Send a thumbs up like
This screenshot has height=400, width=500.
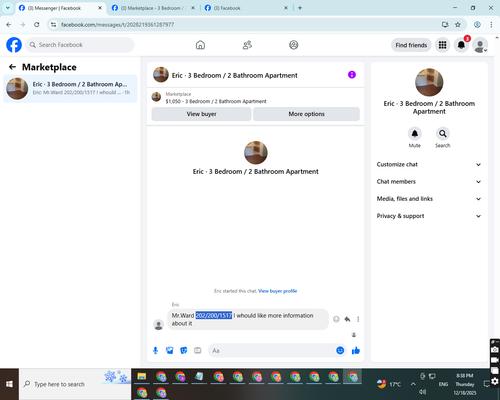(356, 350)
